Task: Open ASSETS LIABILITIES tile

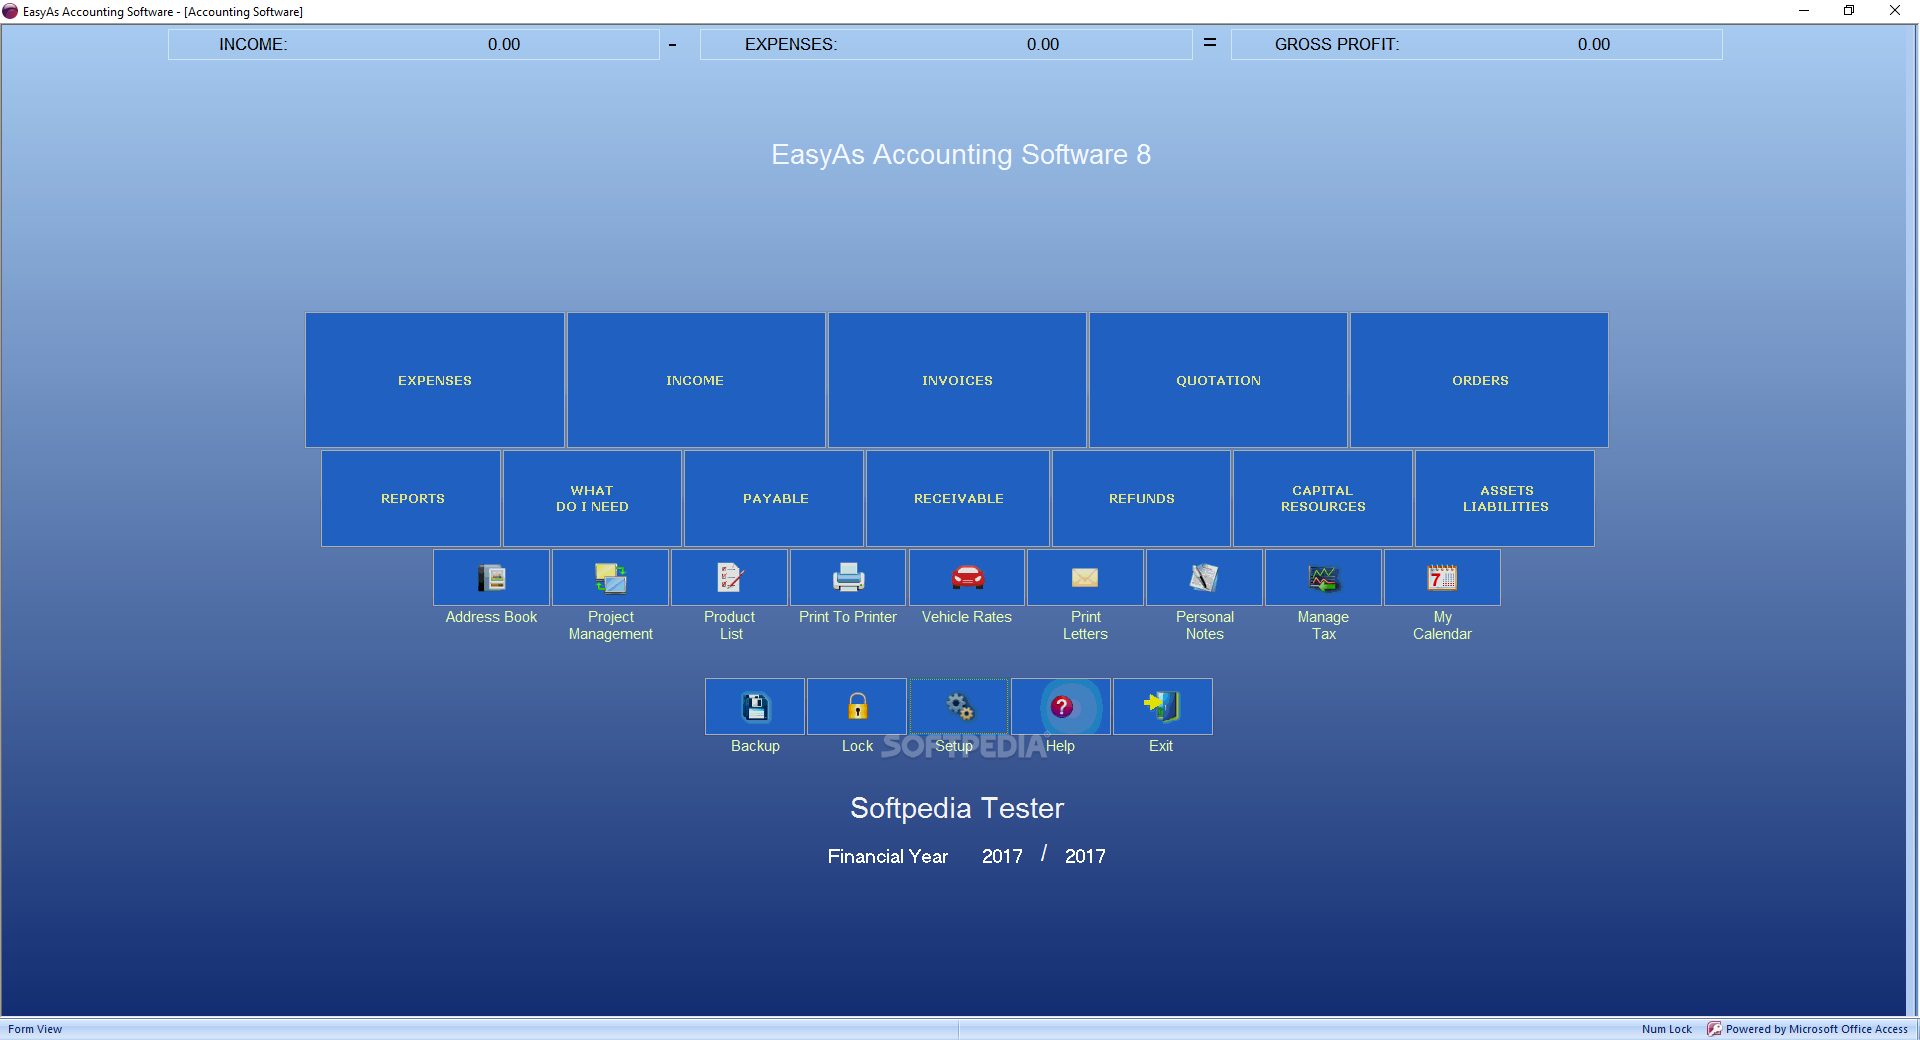Action: pyautogui.click(x=1505, y=498)
